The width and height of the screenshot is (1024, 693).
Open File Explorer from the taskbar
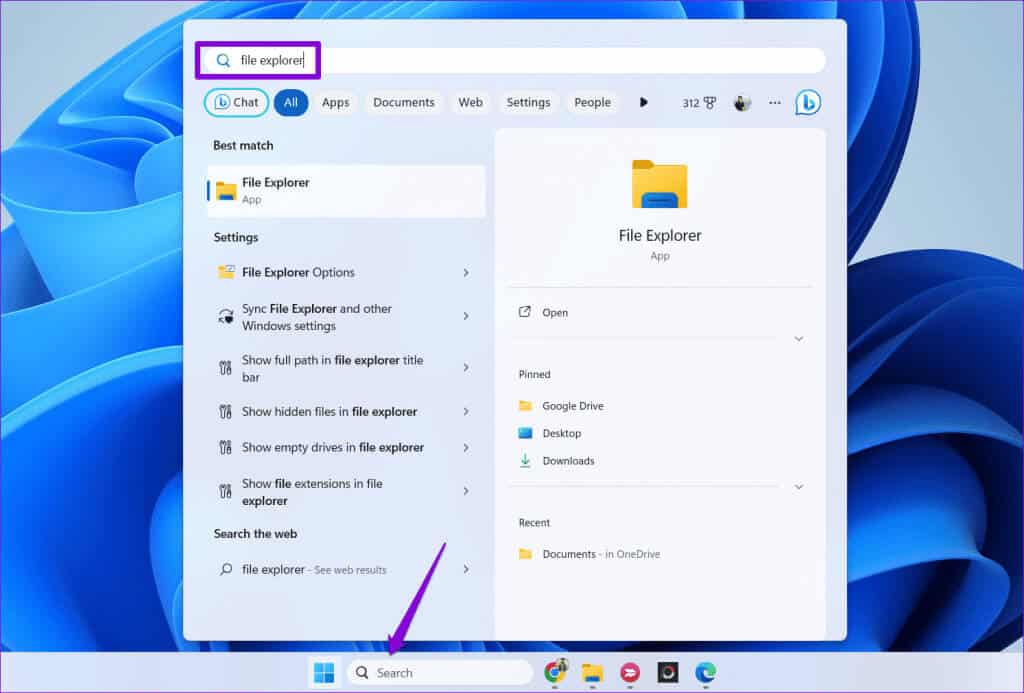[592, 673]
